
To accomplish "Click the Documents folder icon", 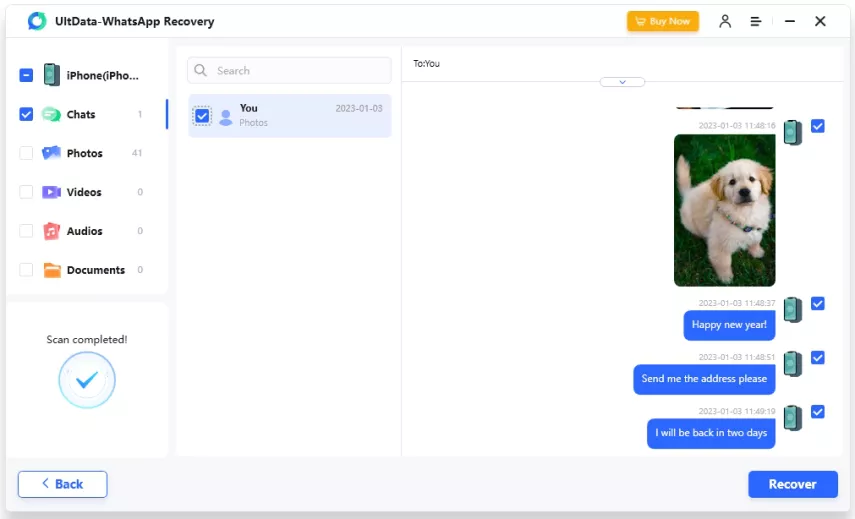I will click(x=52, y=270).
